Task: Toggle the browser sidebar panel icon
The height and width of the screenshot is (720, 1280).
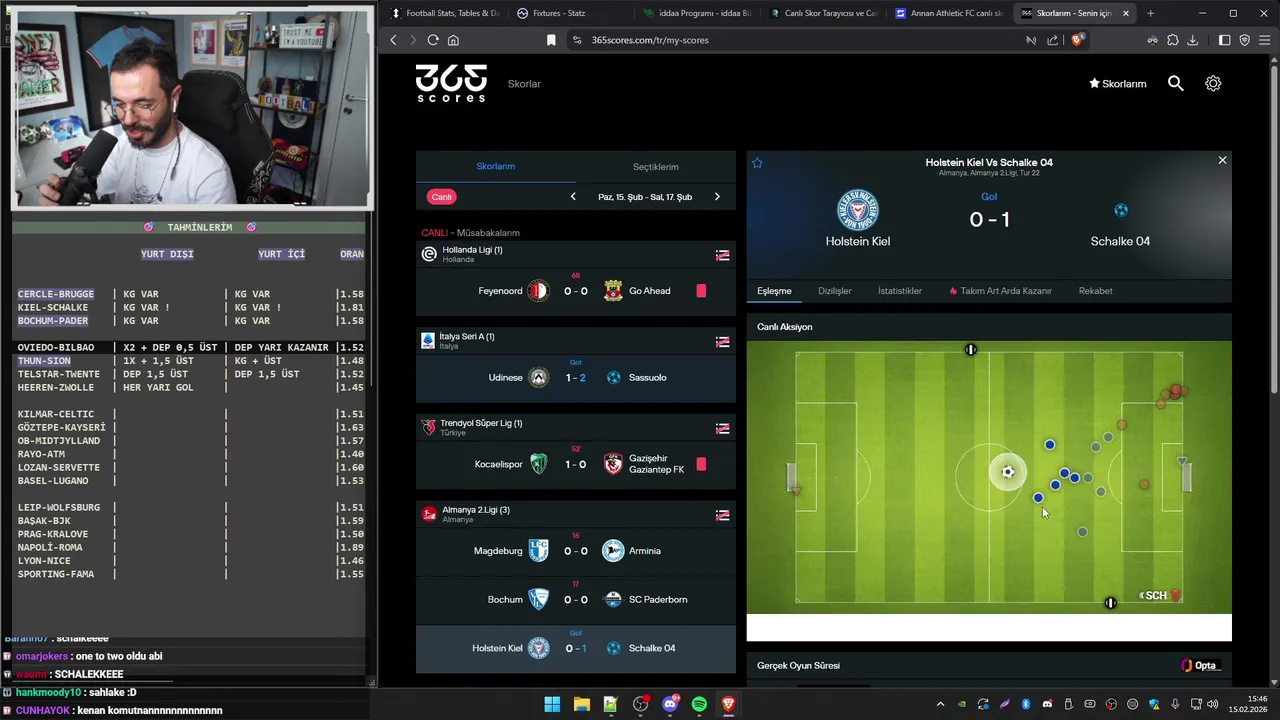Action: pyautogui.click(x=1224, y=40)
